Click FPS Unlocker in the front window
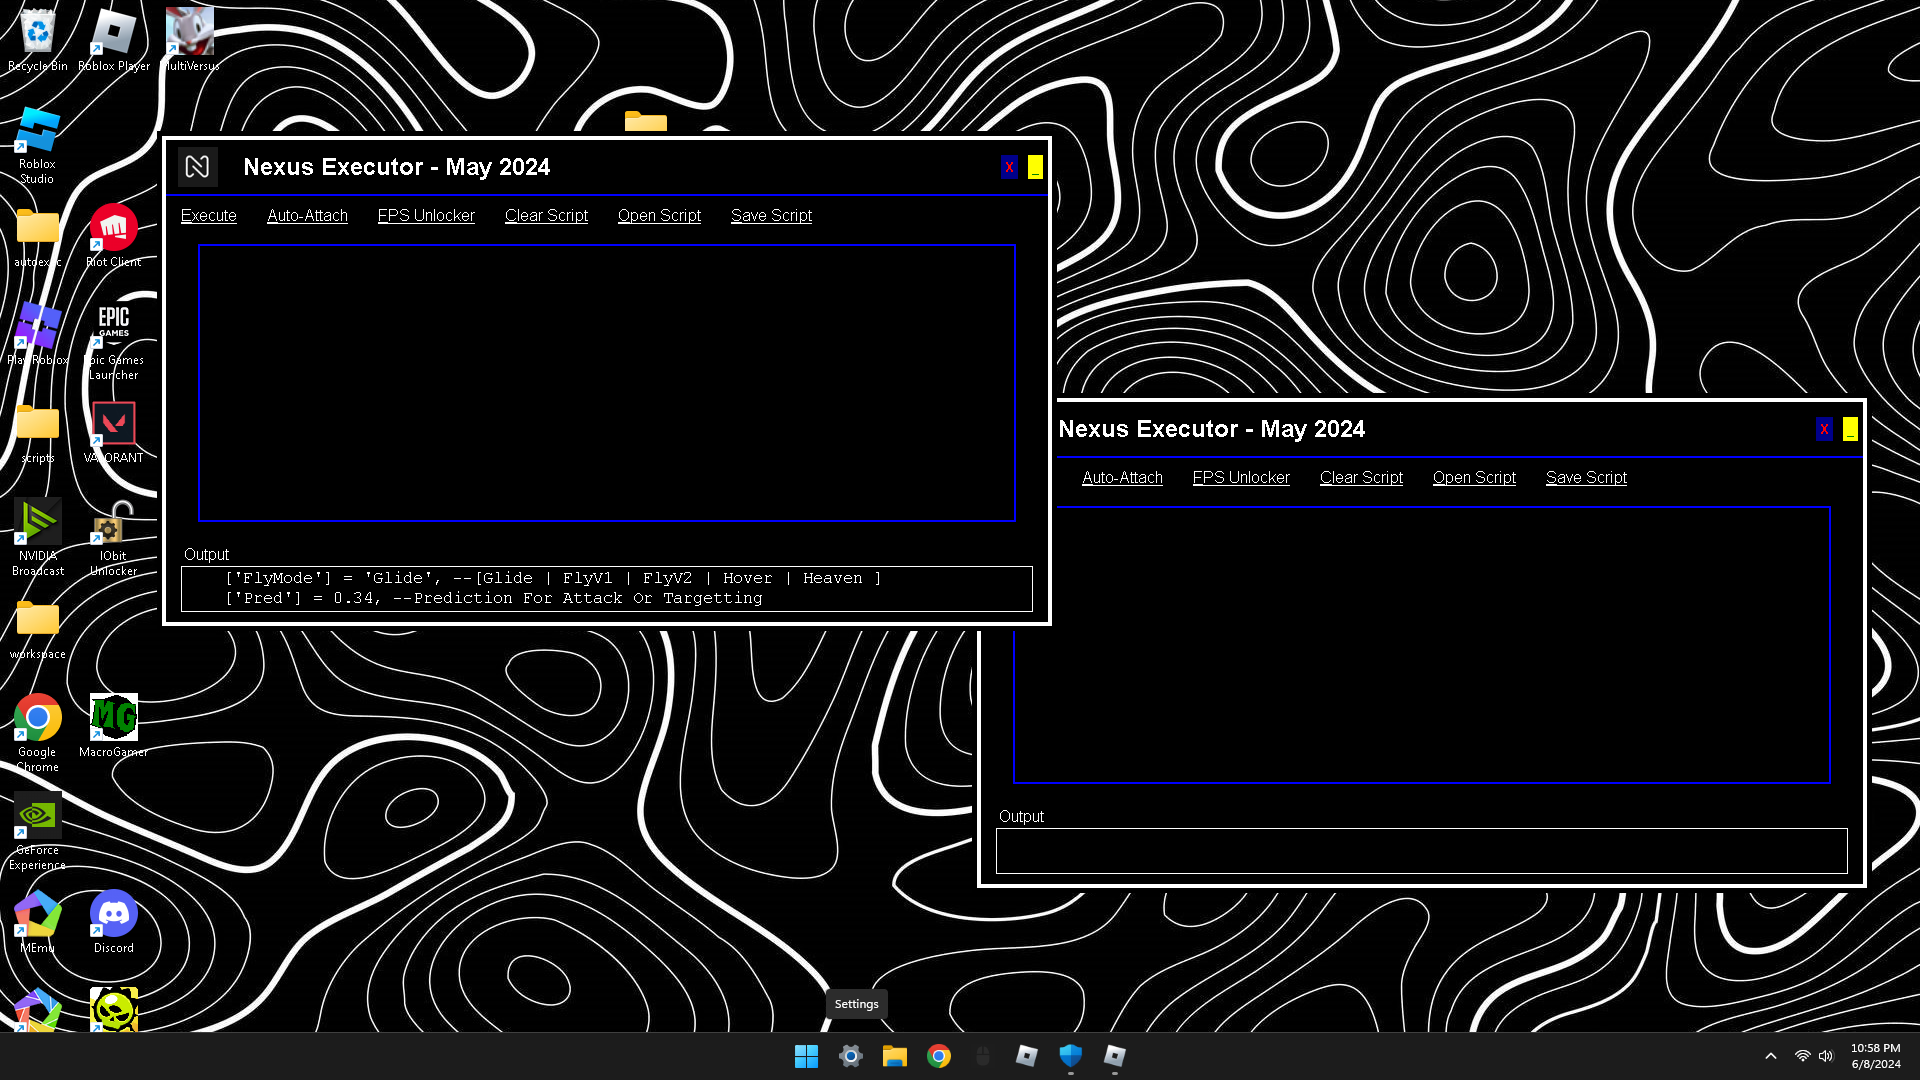This screenshot has height=1080, width=1920. pyautogui.click(x=426, y=216)
